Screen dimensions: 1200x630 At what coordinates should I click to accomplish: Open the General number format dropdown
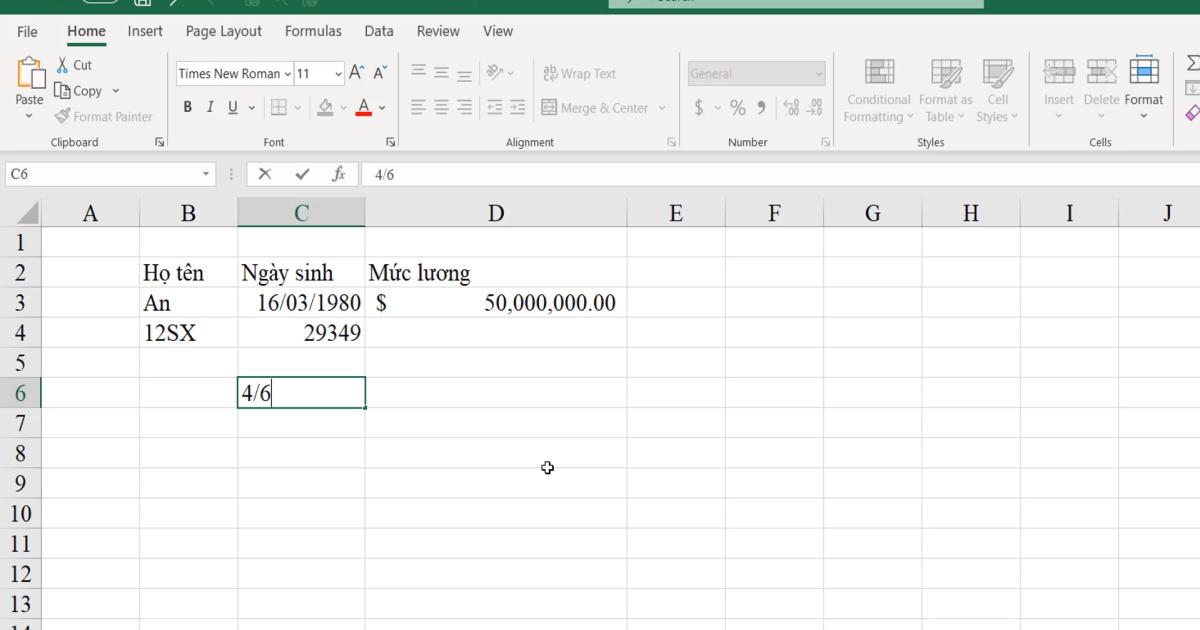point(820,73)
